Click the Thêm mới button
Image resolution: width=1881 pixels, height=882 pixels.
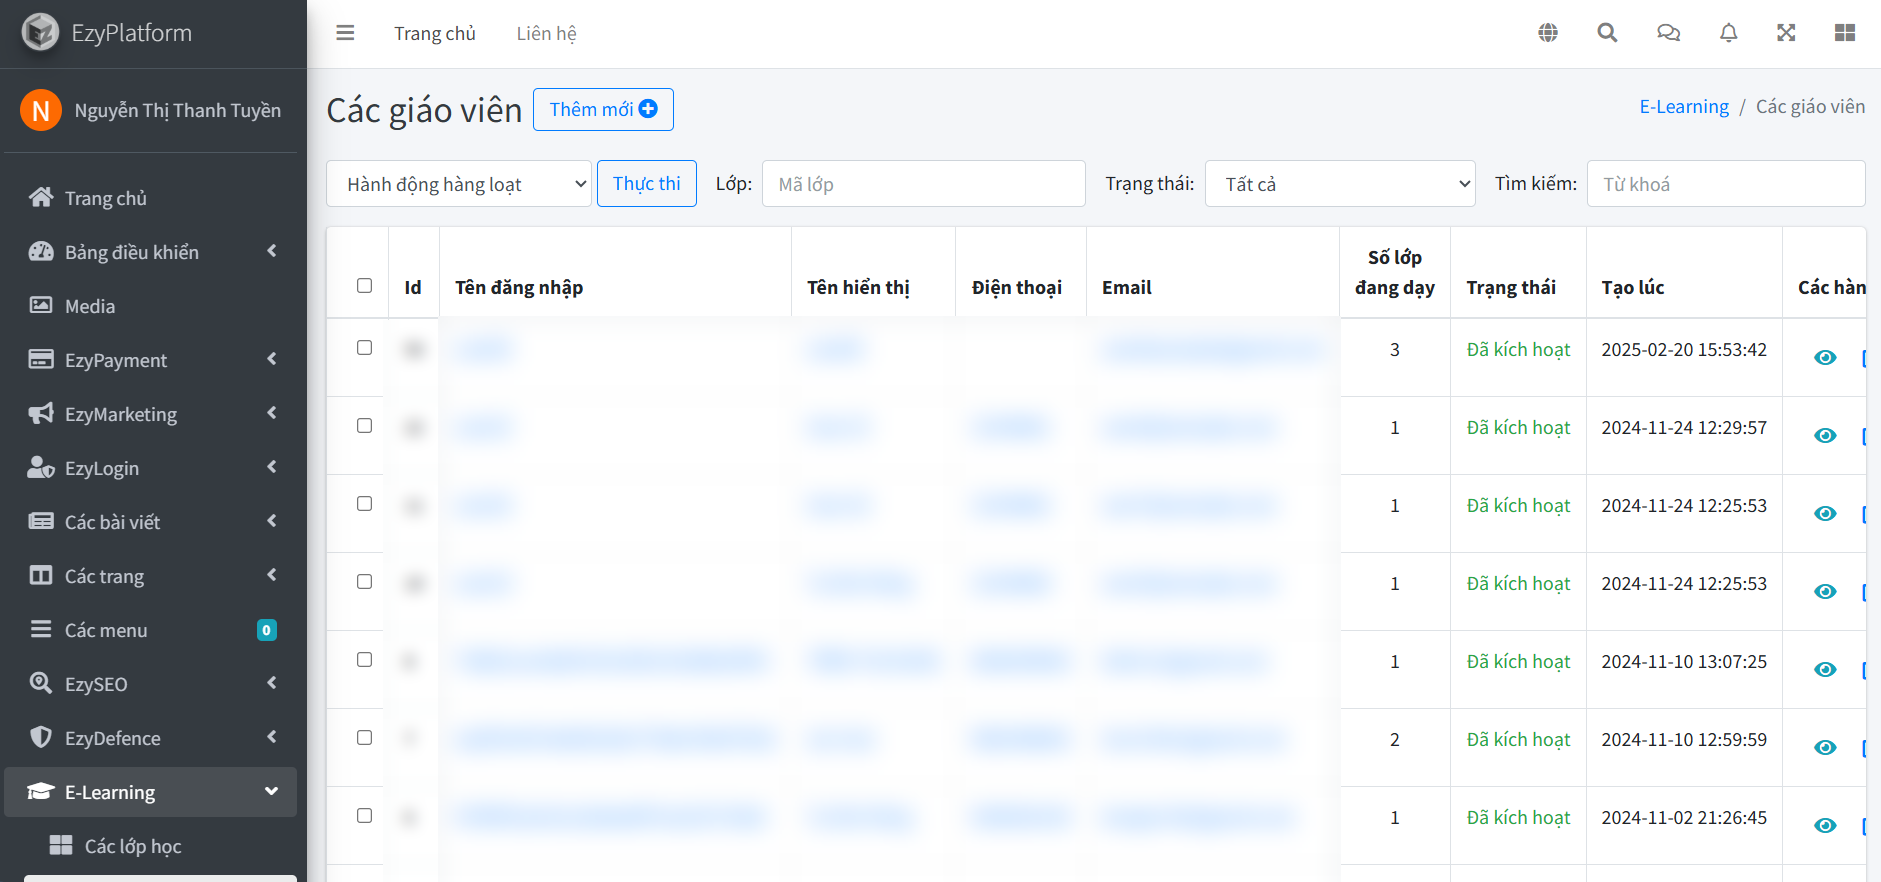(603, 109)
